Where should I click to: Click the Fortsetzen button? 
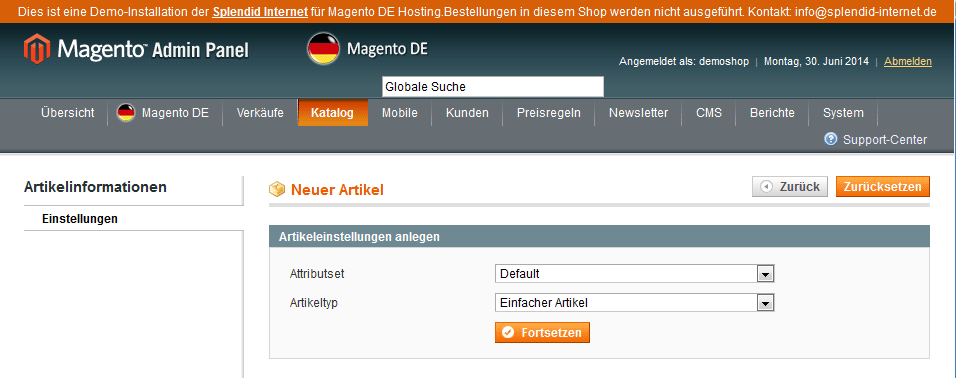pyautogui.click(x=542, y=333)
